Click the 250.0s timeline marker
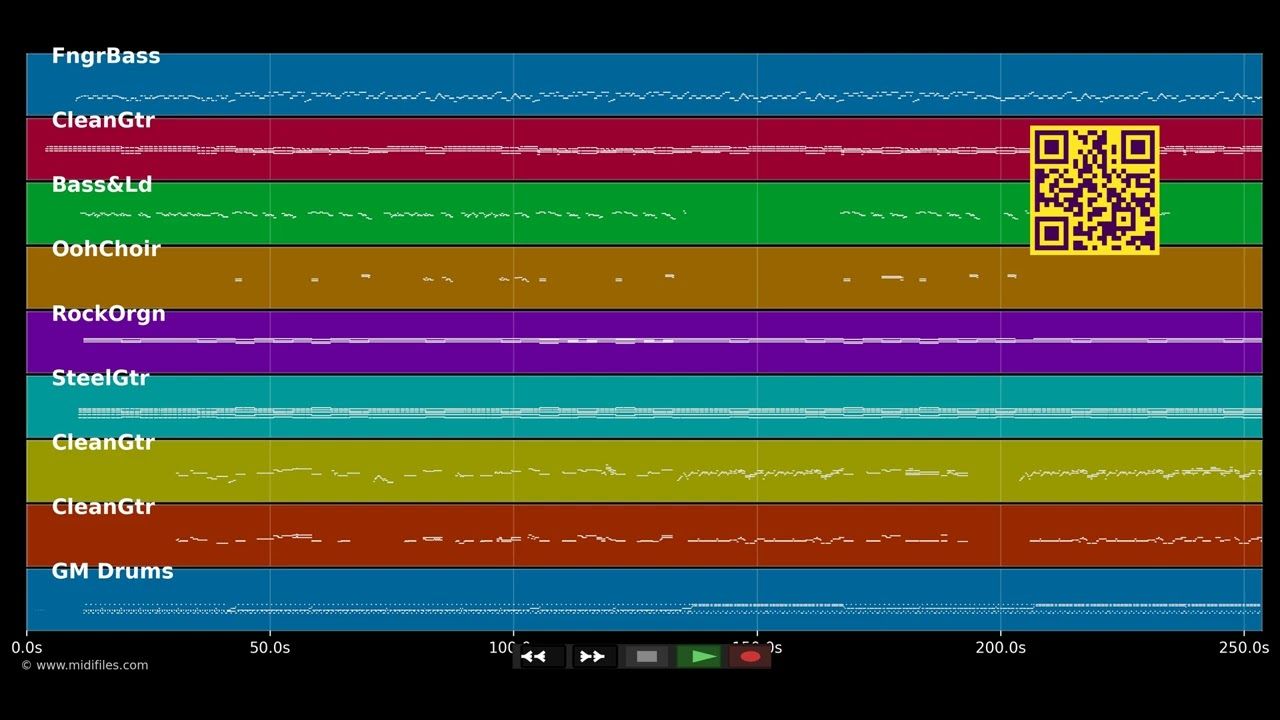Screen dimensions: 1280x720 [1244, 648]
